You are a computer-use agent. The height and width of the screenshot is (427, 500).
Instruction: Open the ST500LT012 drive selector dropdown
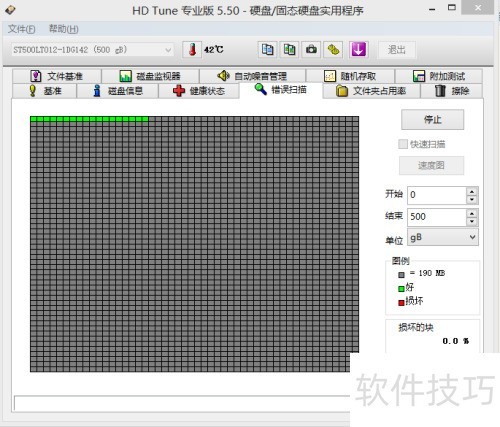tap(92, 50)
